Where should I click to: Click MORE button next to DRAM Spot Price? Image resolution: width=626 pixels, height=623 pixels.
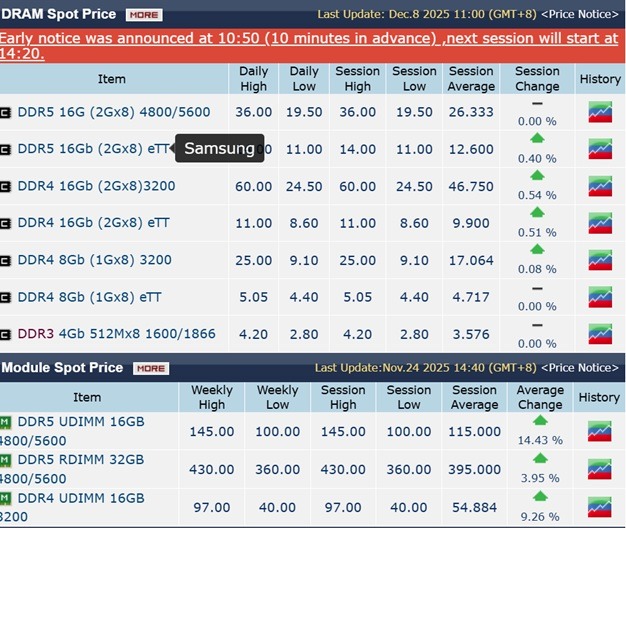click(x=144, y=15)
